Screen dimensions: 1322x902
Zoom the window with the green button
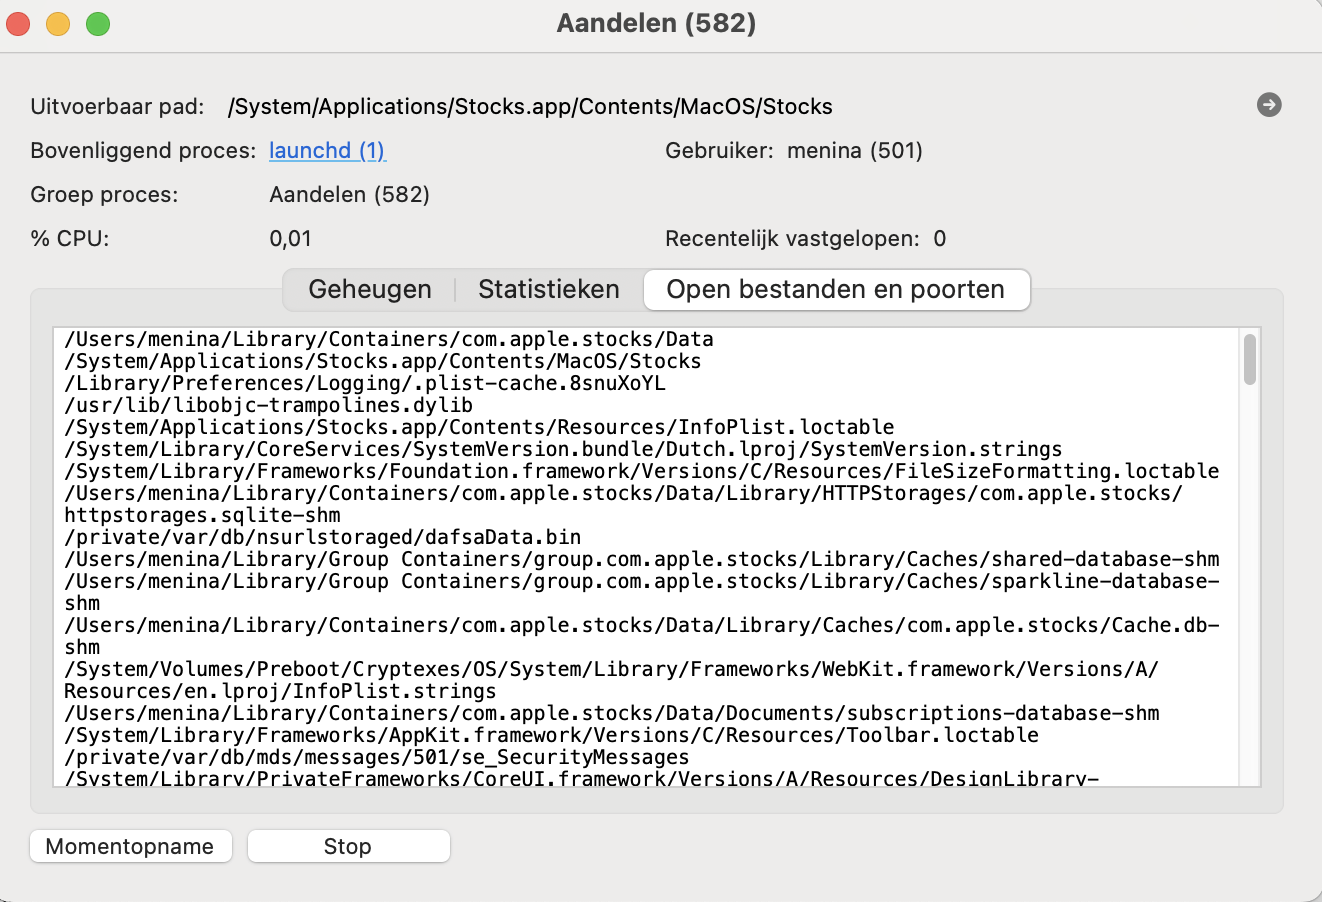[x=97, y=23]
